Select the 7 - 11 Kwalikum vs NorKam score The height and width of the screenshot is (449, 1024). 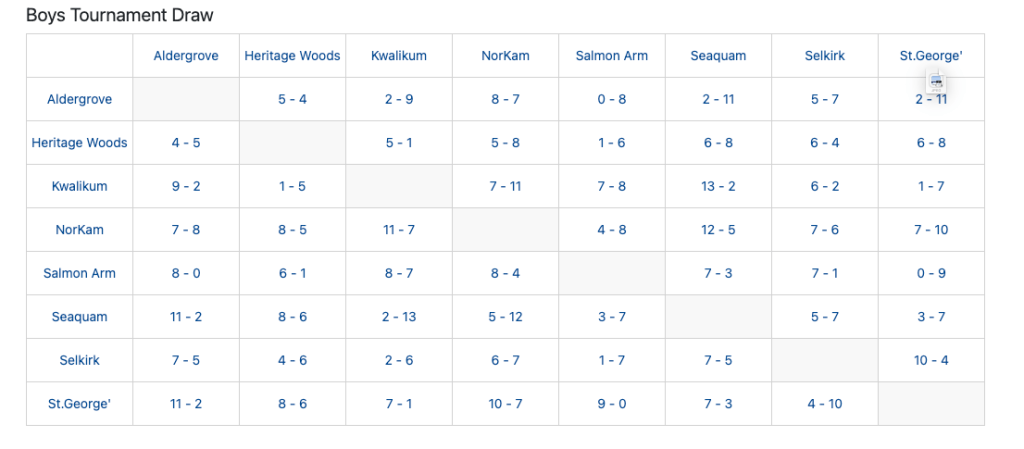pos(505,186)
